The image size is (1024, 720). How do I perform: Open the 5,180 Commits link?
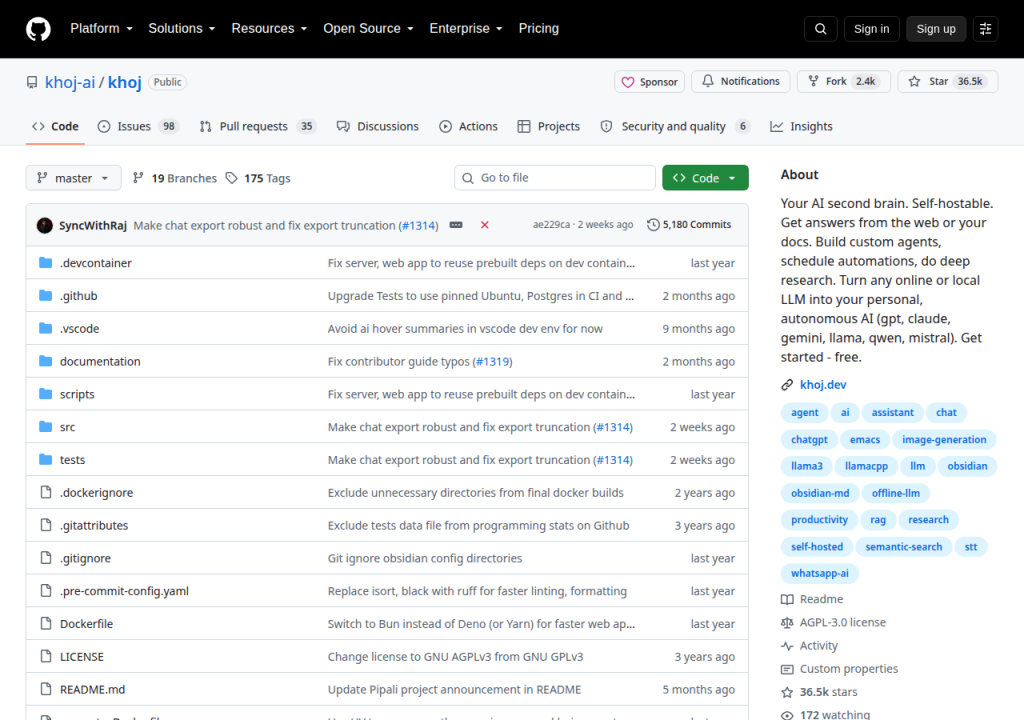click(689, 225)
